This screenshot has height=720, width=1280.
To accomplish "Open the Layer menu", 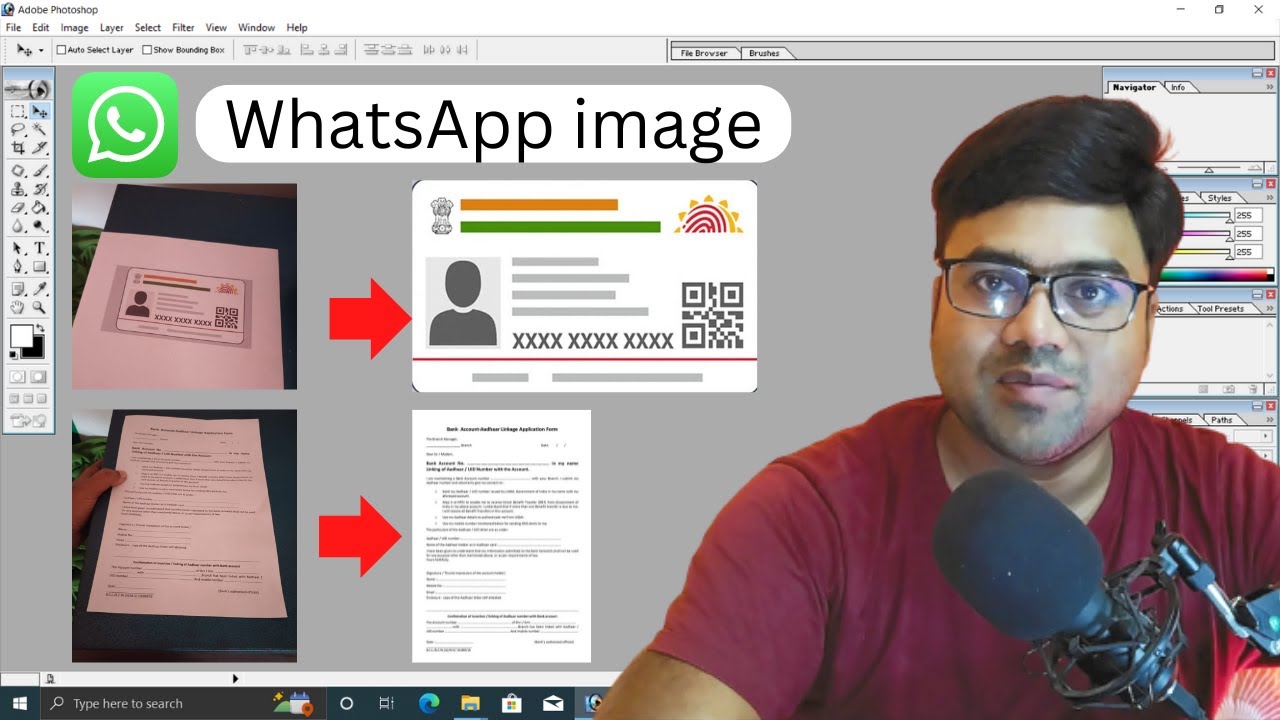I will coord(112,28).
